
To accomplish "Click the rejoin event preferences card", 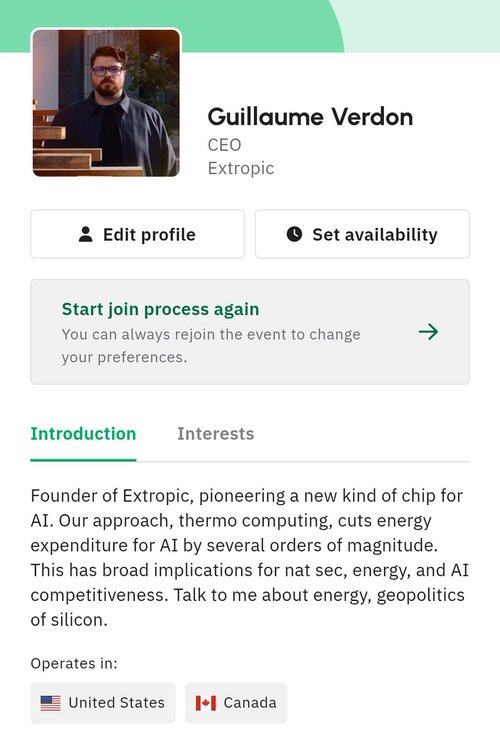I will (250, 332).
